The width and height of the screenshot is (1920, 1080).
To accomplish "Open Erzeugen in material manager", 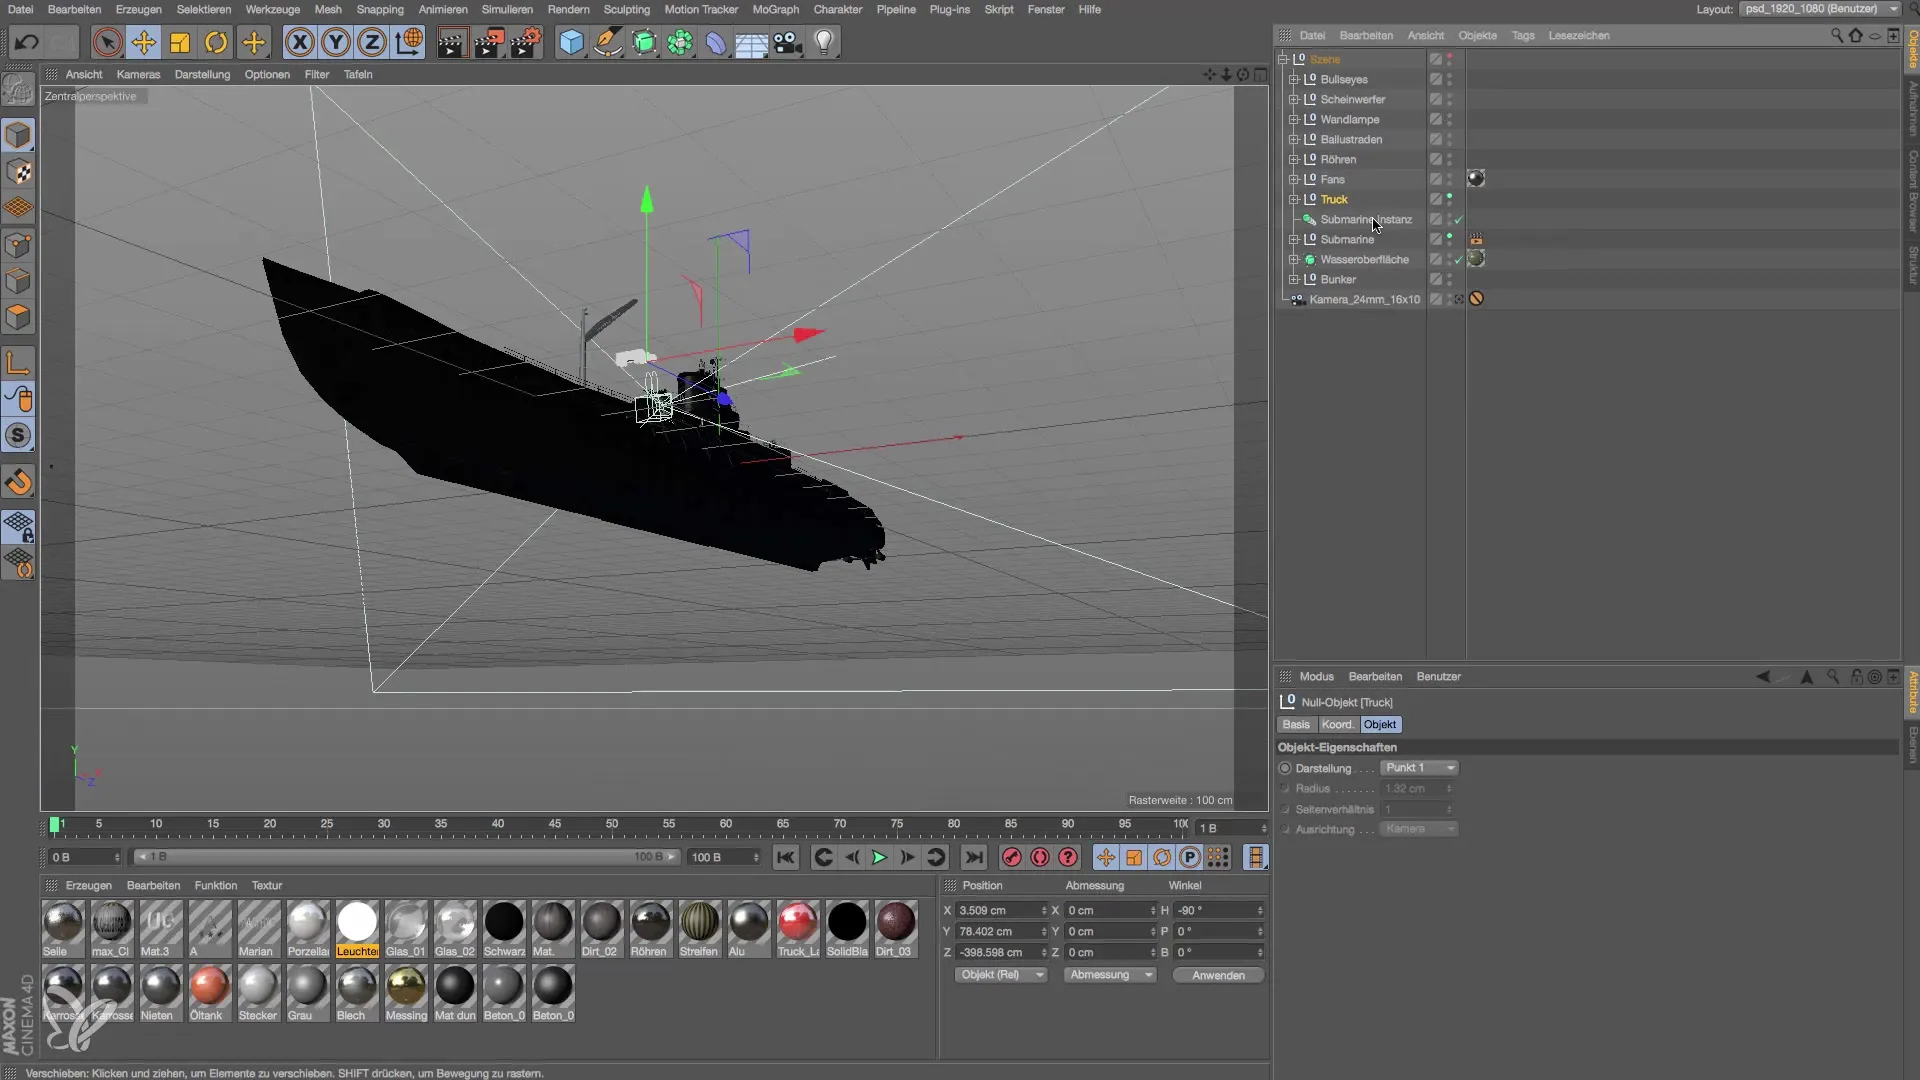I will pyautogui.click(x=88, y=885).
